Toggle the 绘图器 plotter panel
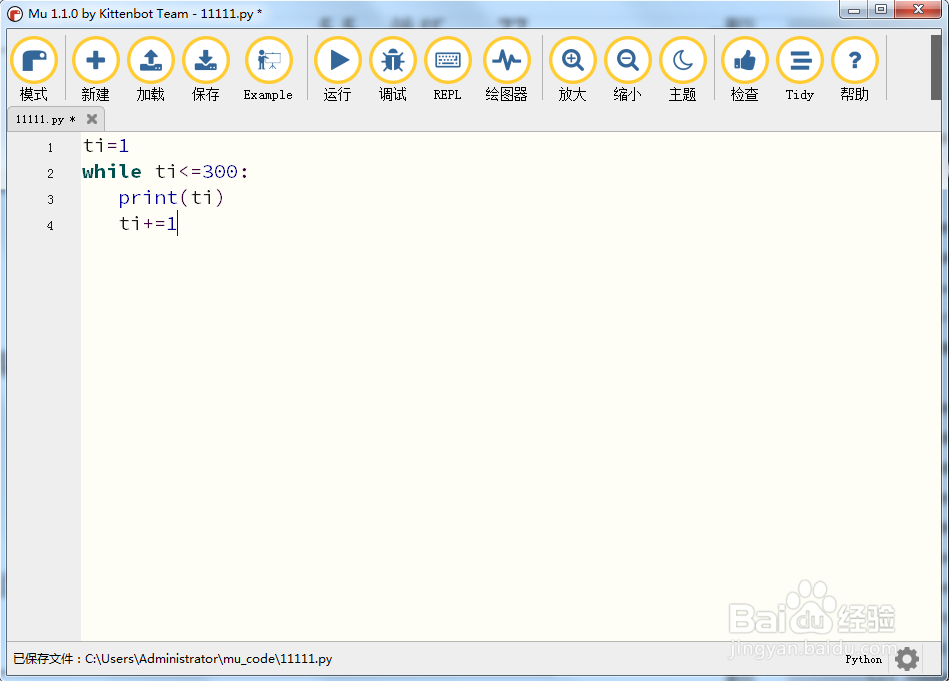 coord(506,60)
